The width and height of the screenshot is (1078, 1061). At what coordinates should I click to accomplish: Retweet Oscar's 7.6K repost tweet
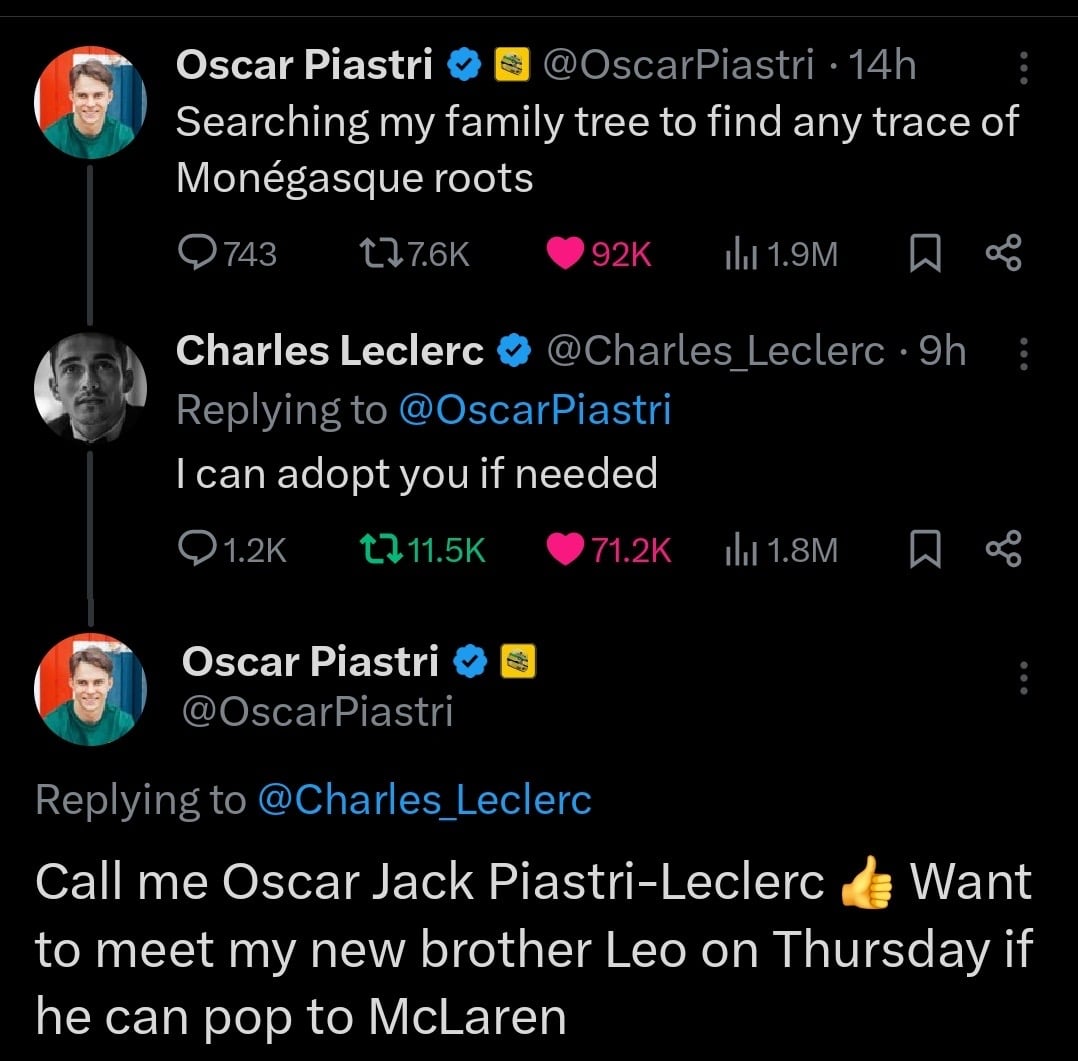[x=415, y=253]
